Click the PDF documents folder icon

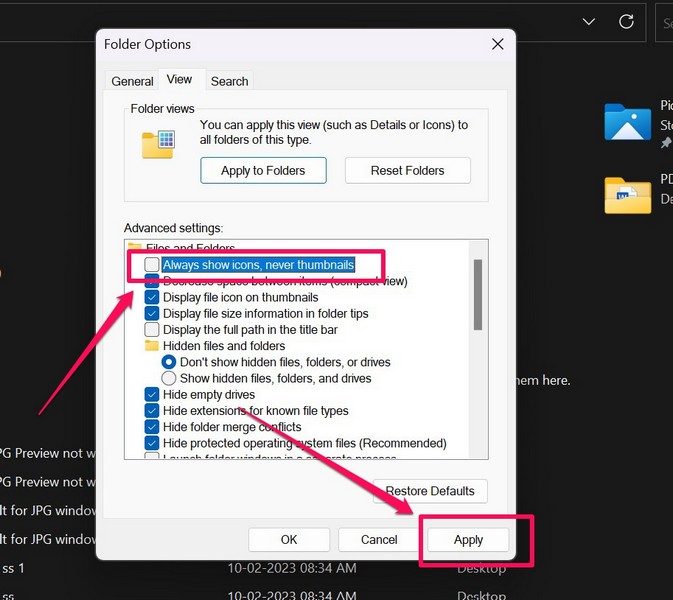(627, 194)
